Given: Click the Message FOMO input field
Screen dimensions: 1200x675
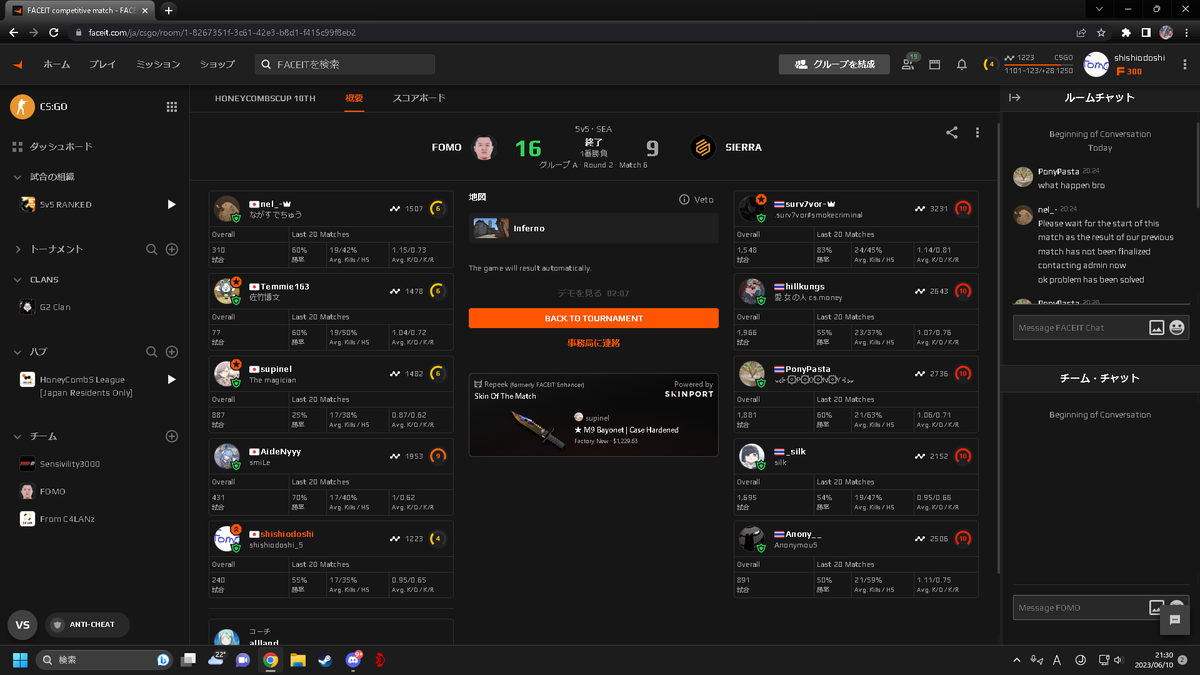Looking at the screenshot, I should tap(1078, 608).
